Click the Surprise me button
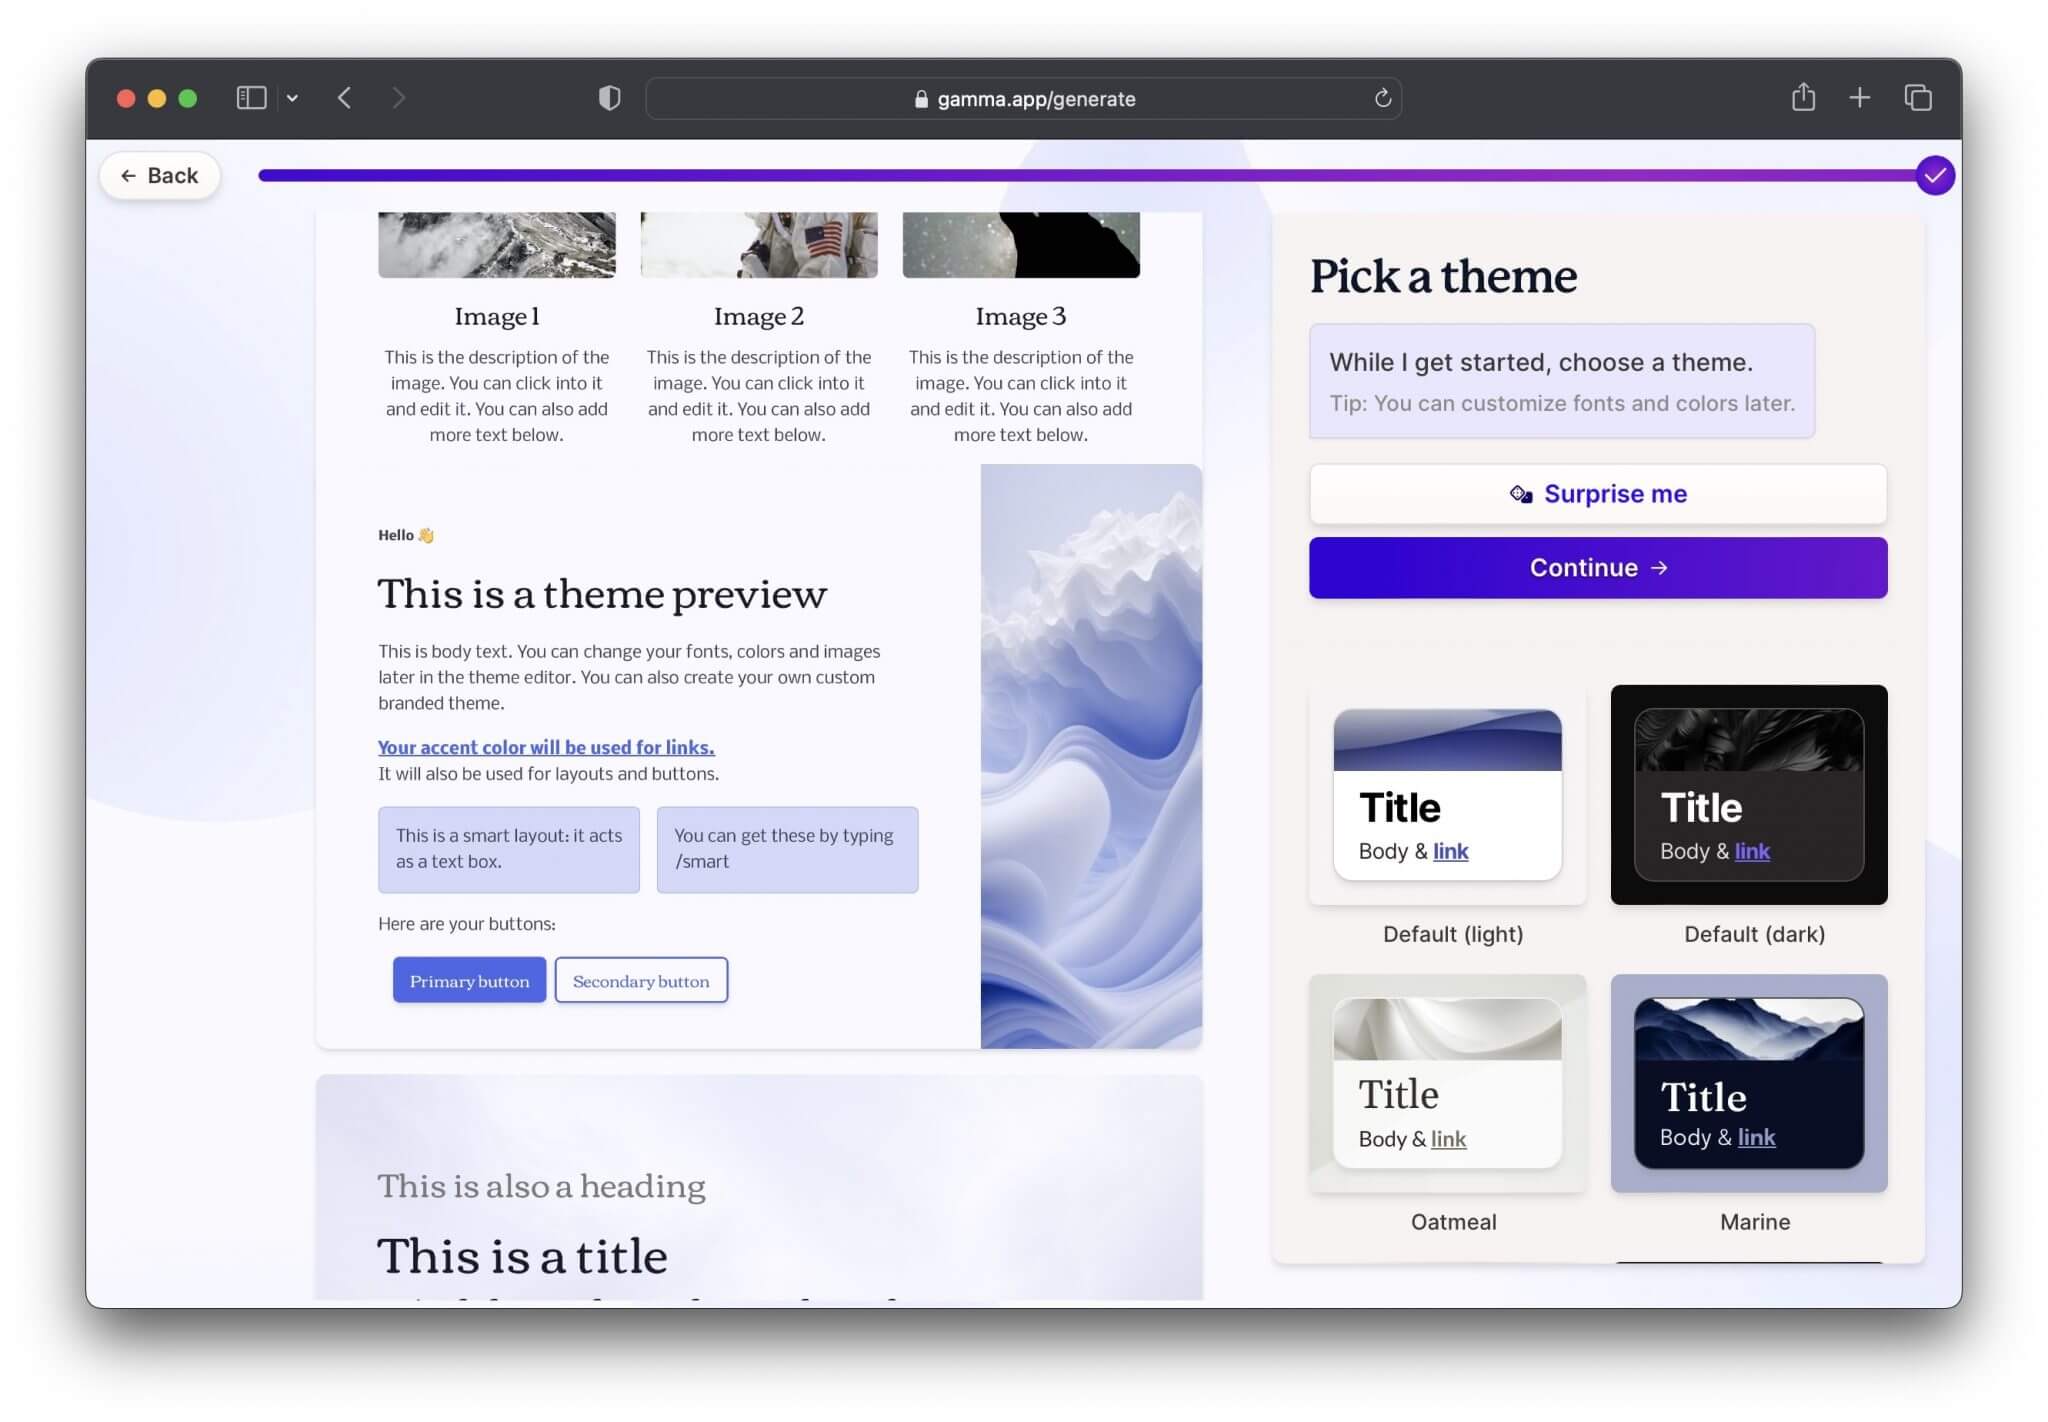 1597,493
